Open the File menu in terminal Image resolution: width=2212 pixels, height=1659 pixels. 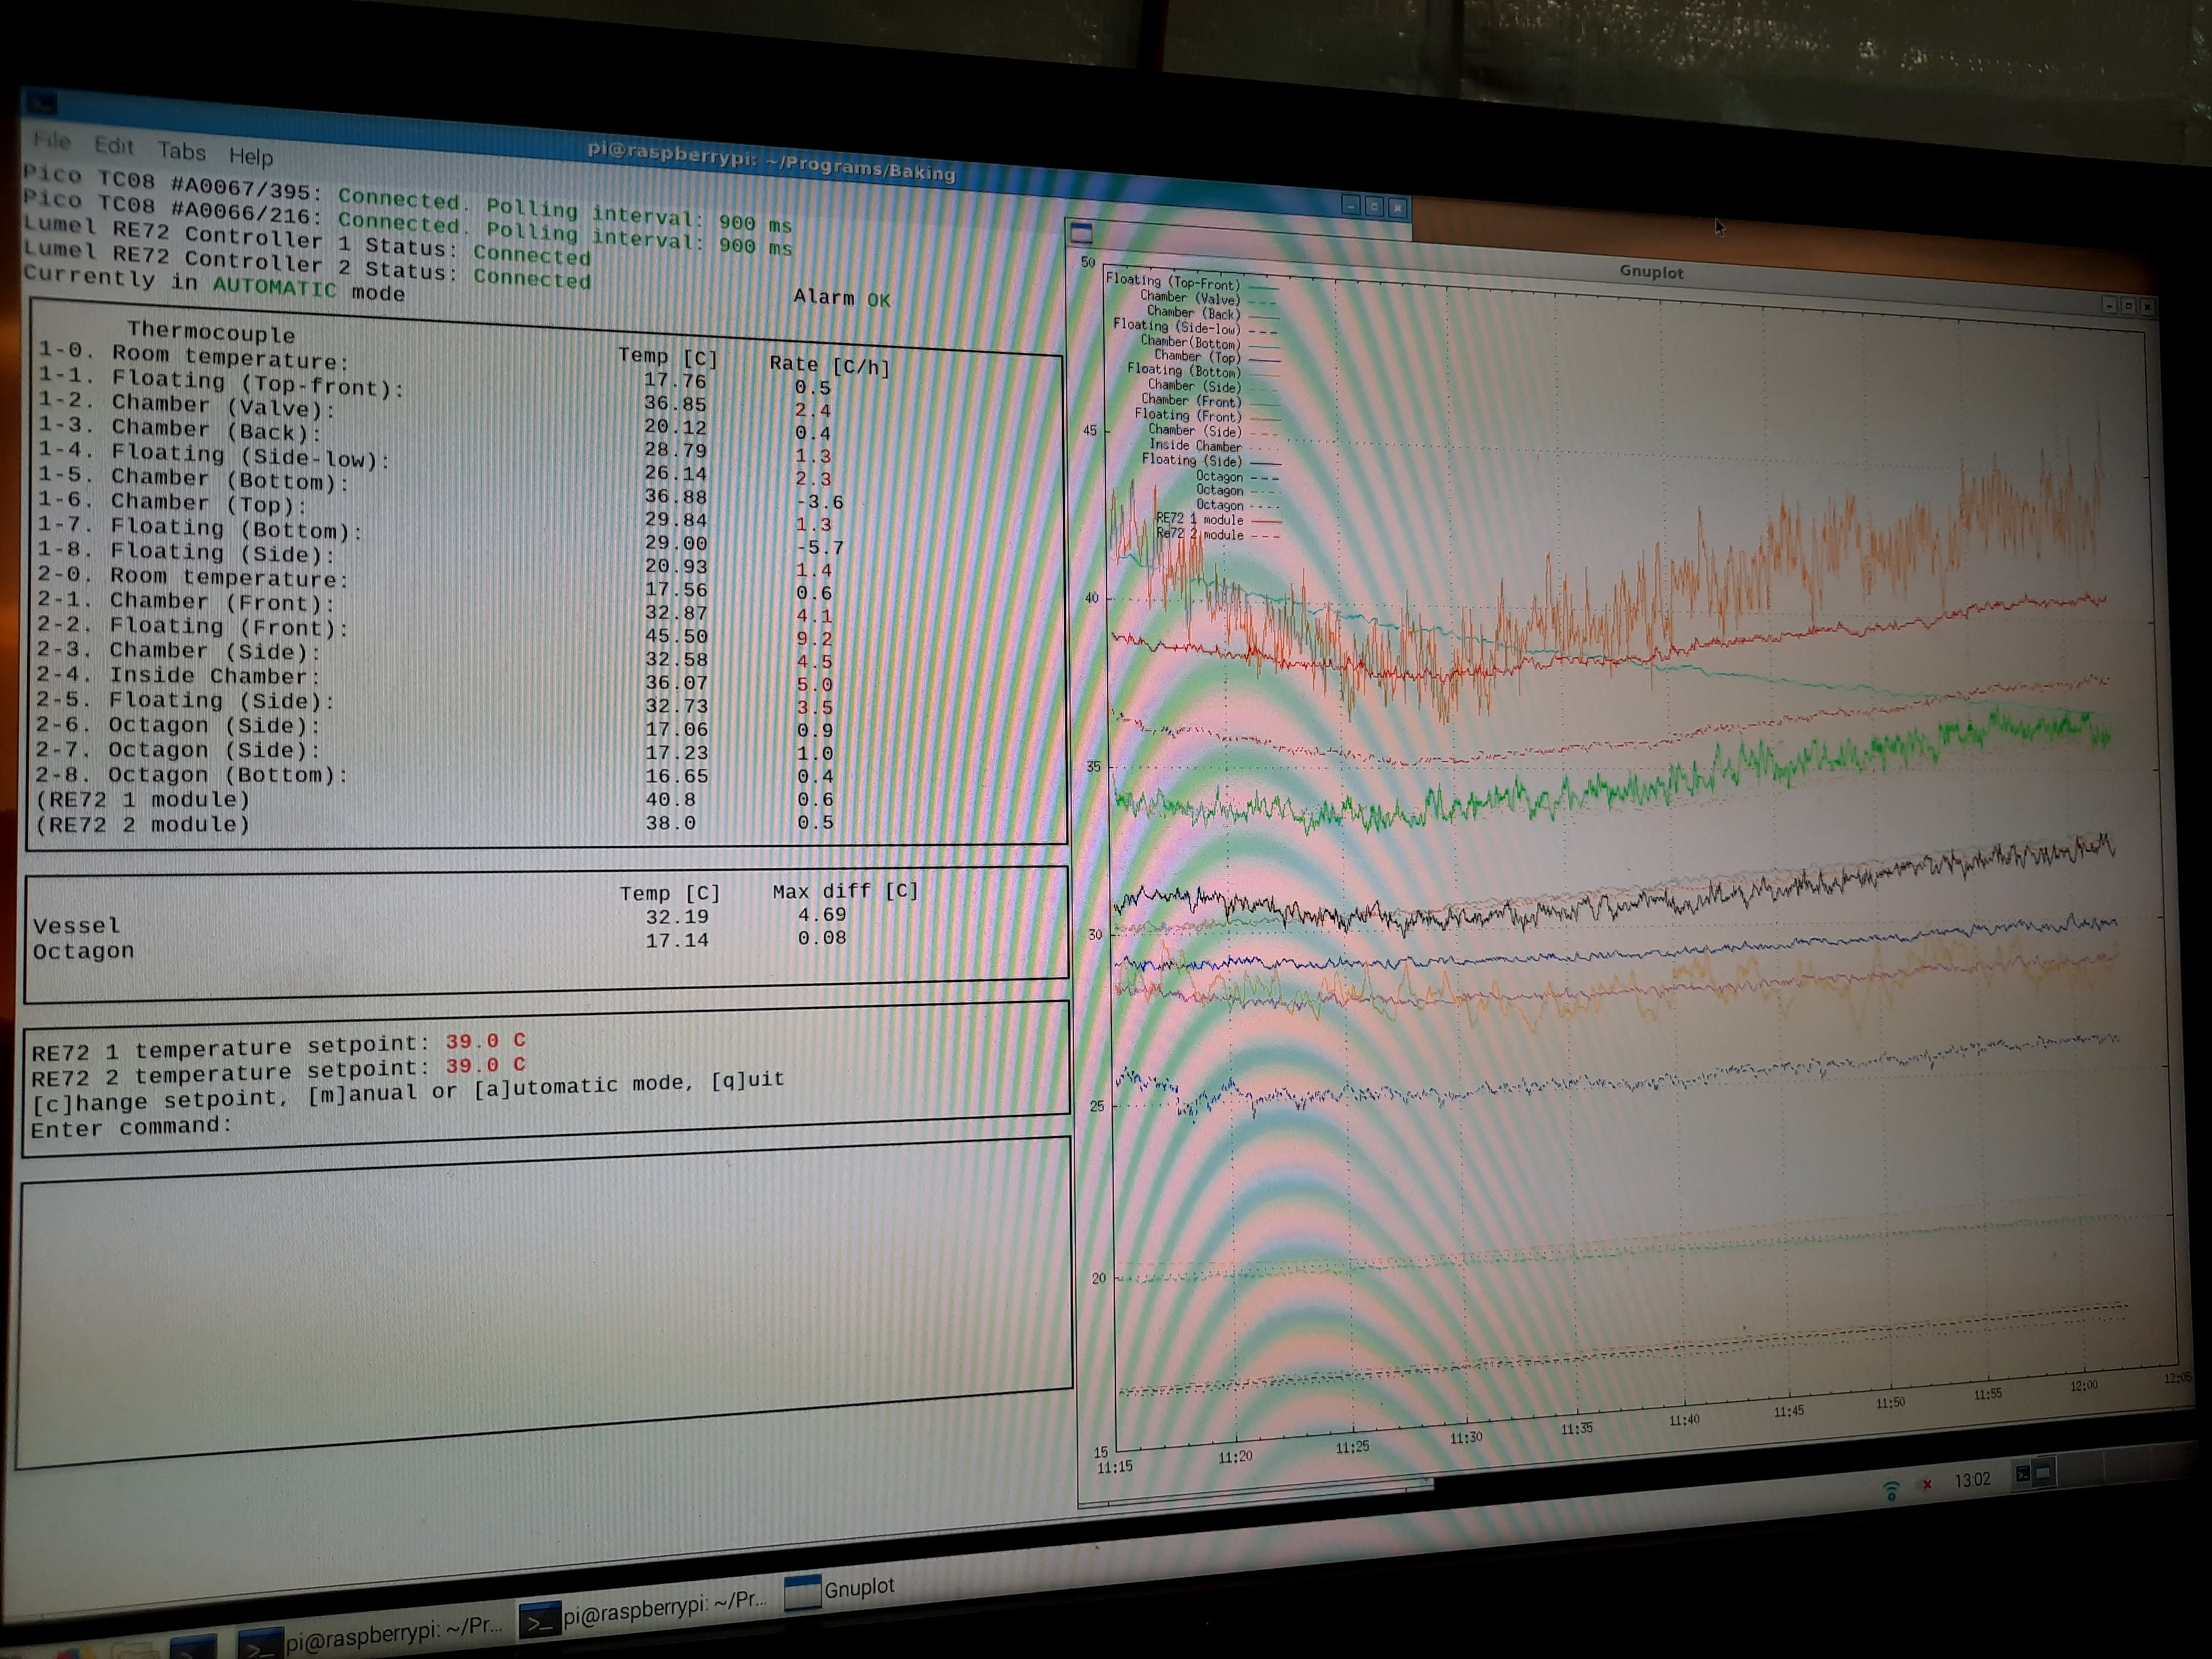pyautogui.click(x=52, y=140)
